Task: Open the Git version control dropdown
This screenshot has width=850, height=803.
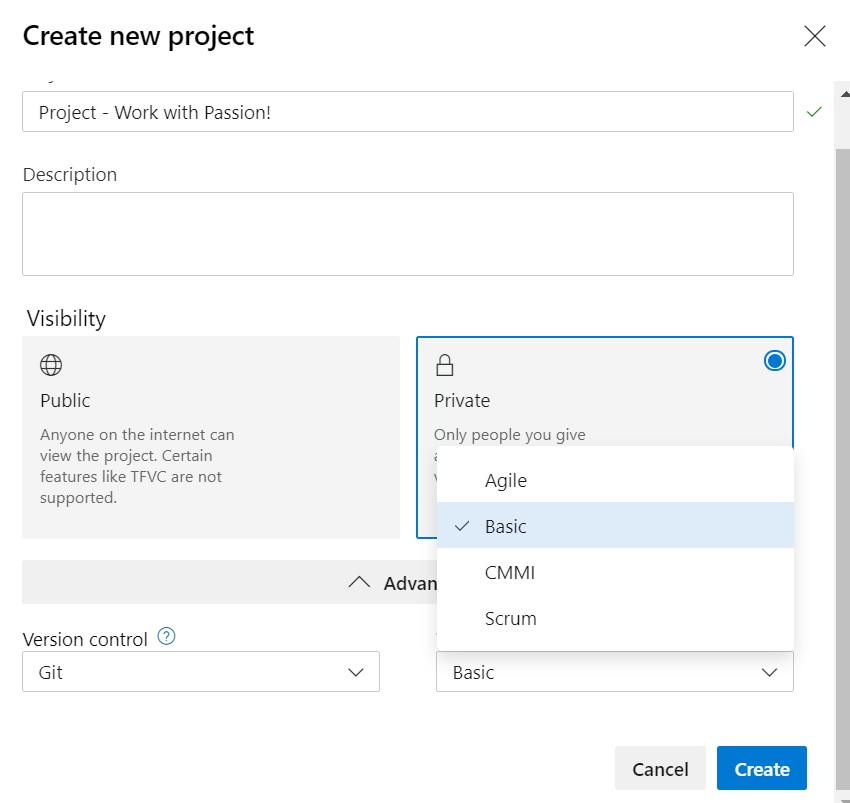Action: click(201, 672)
